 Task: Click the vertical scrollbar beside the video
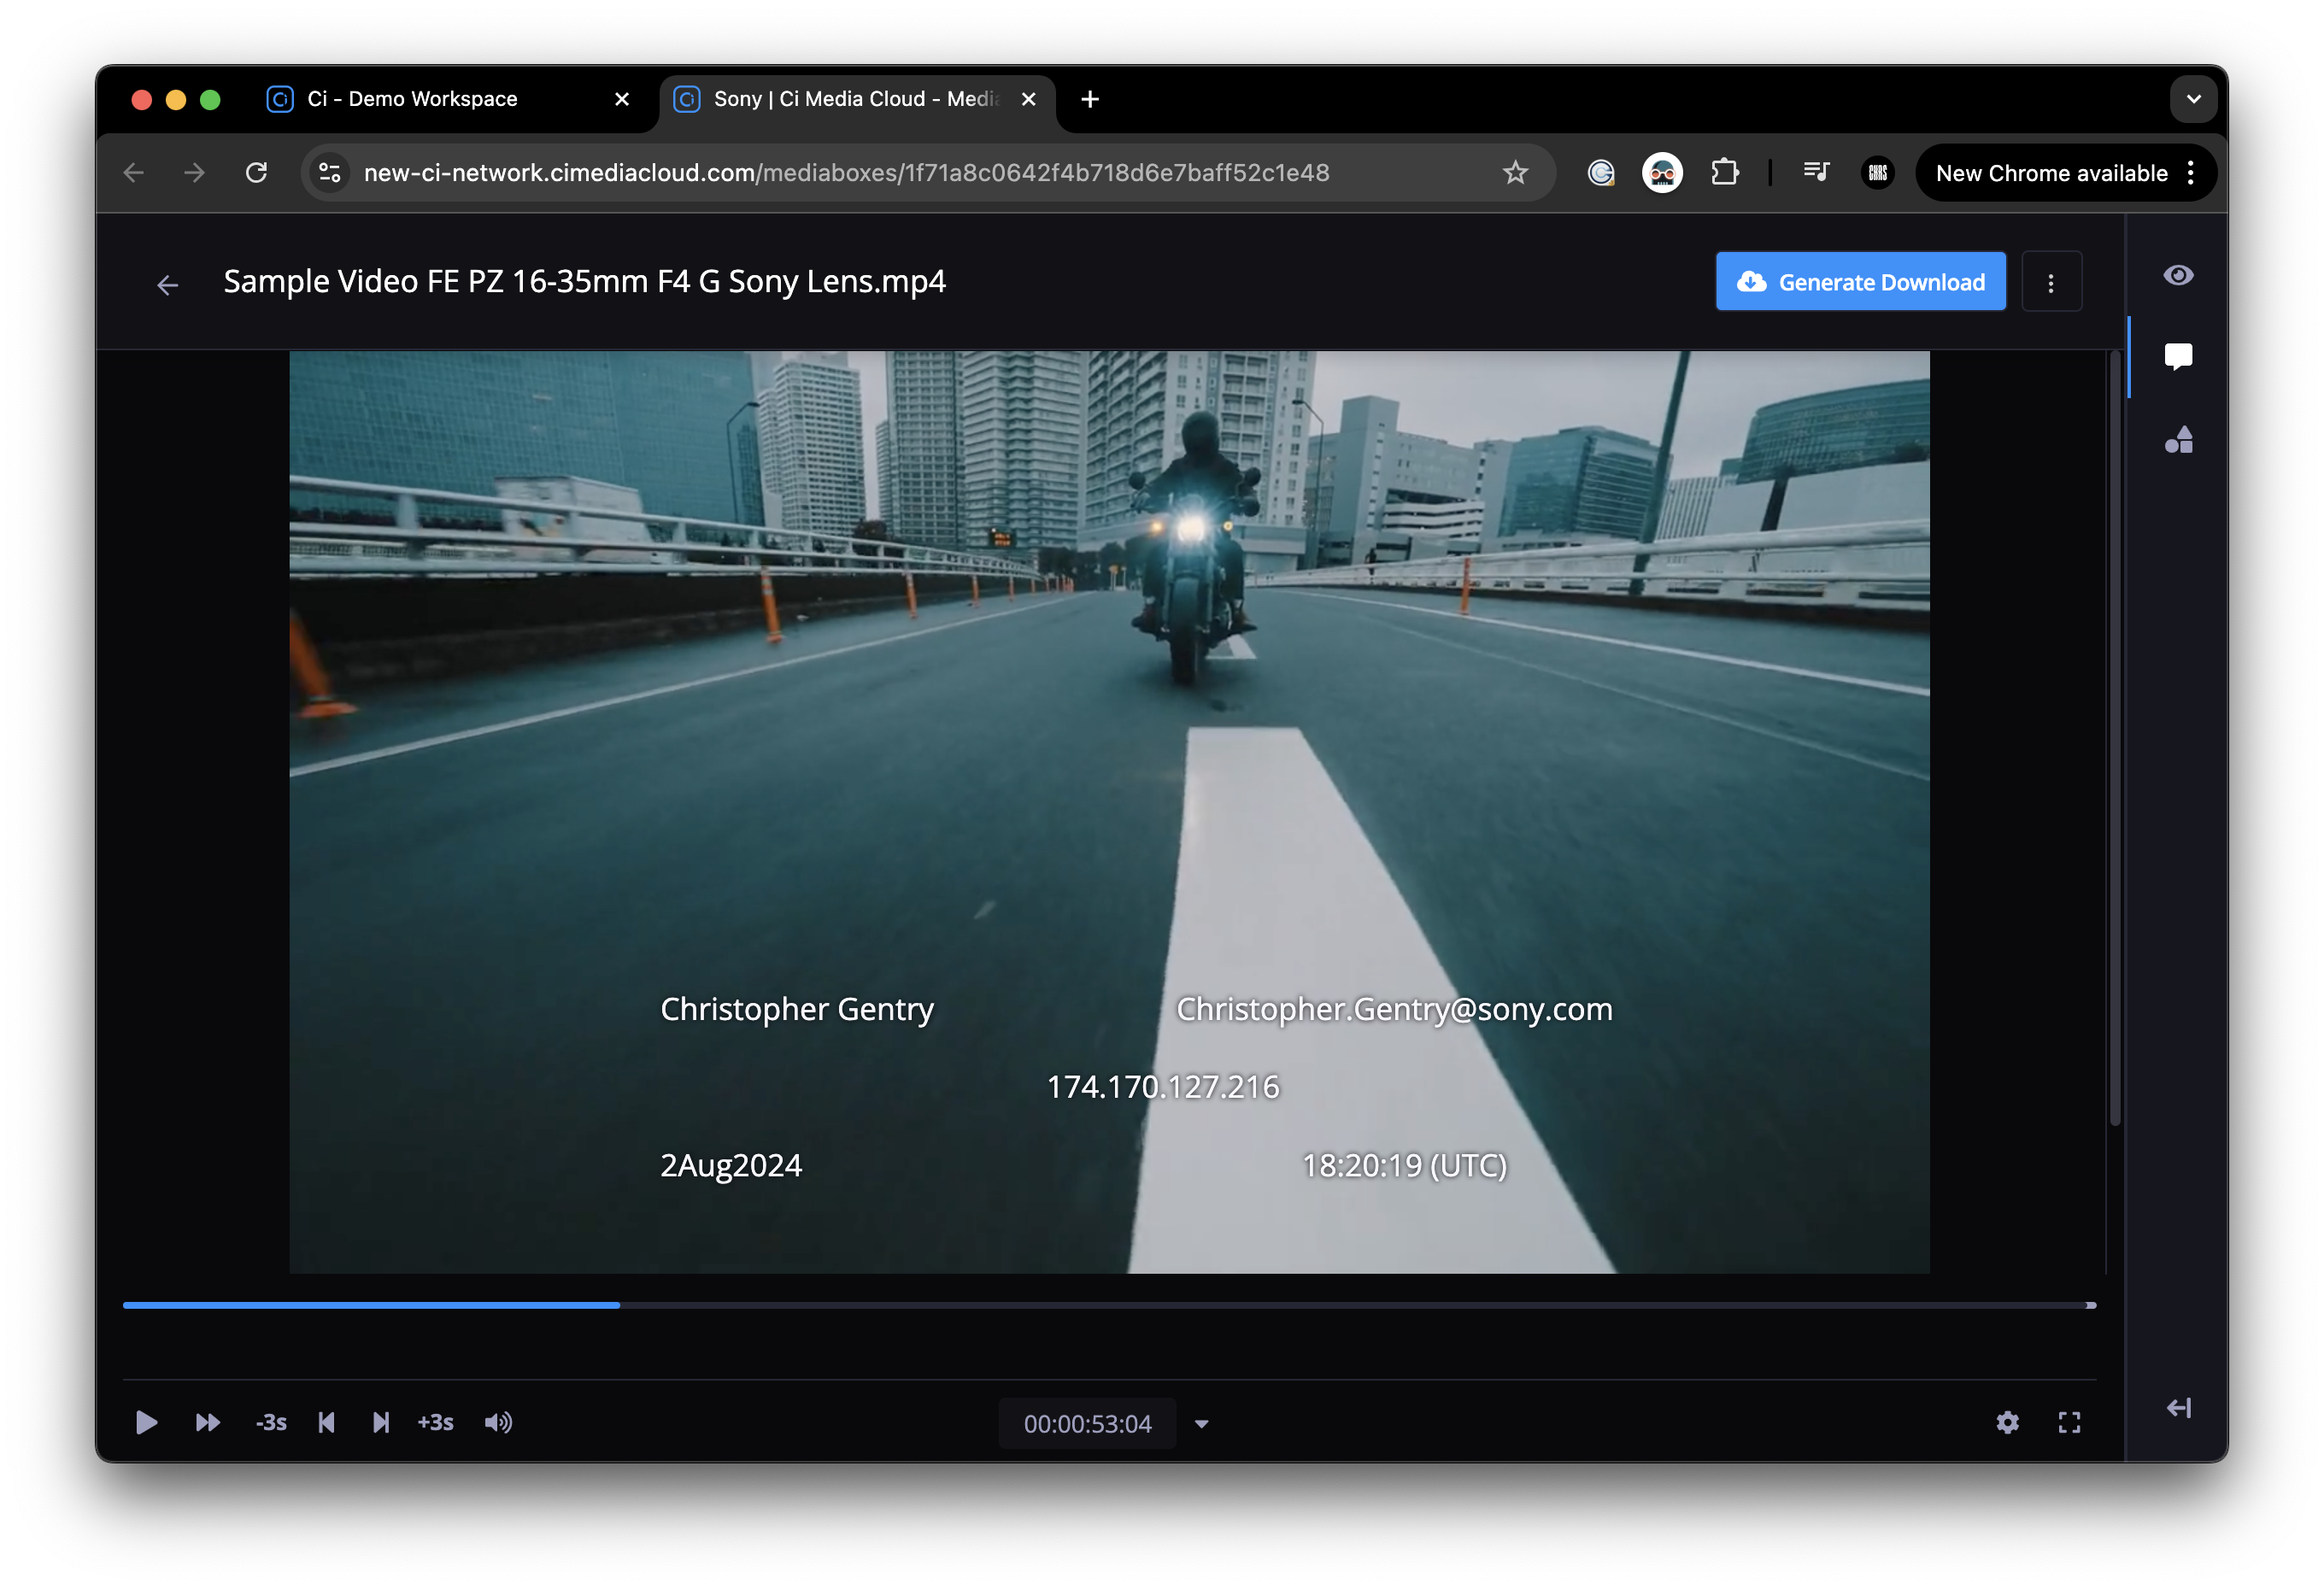[x=2114, y=737]
